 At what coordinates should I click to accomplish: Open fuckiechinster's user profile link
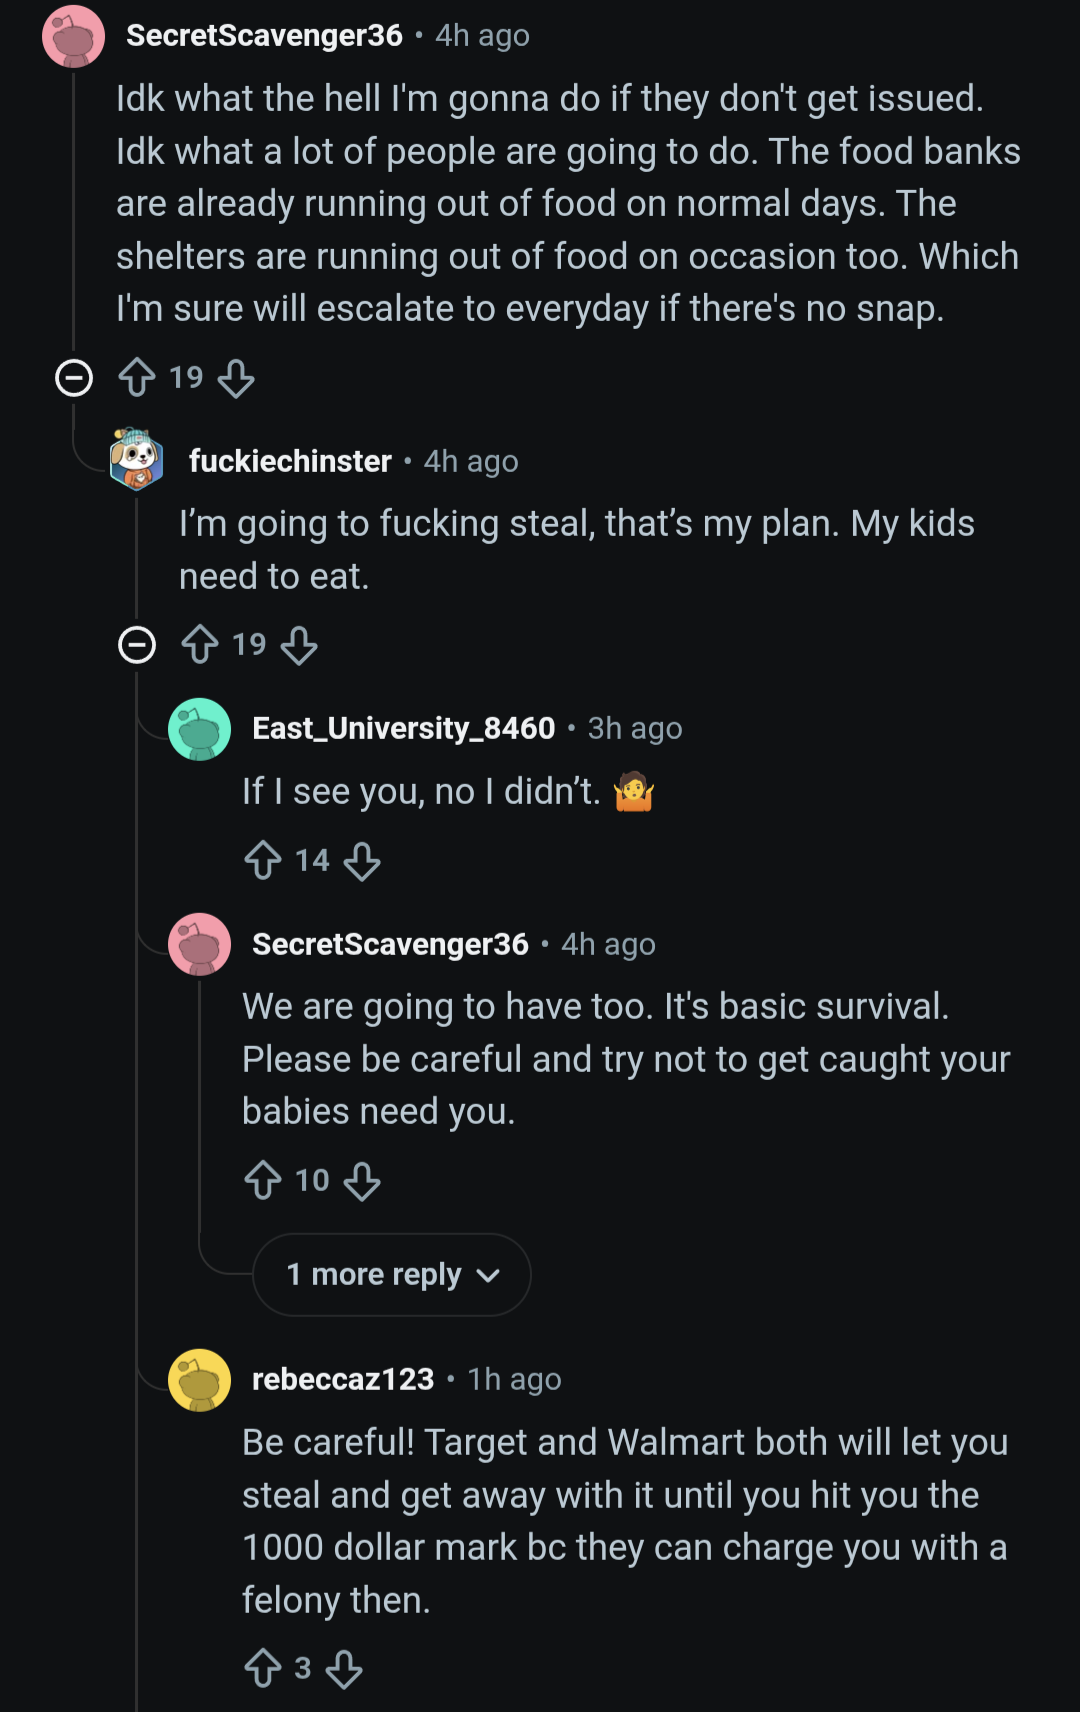pyautogui.click(x=290, y=461)
